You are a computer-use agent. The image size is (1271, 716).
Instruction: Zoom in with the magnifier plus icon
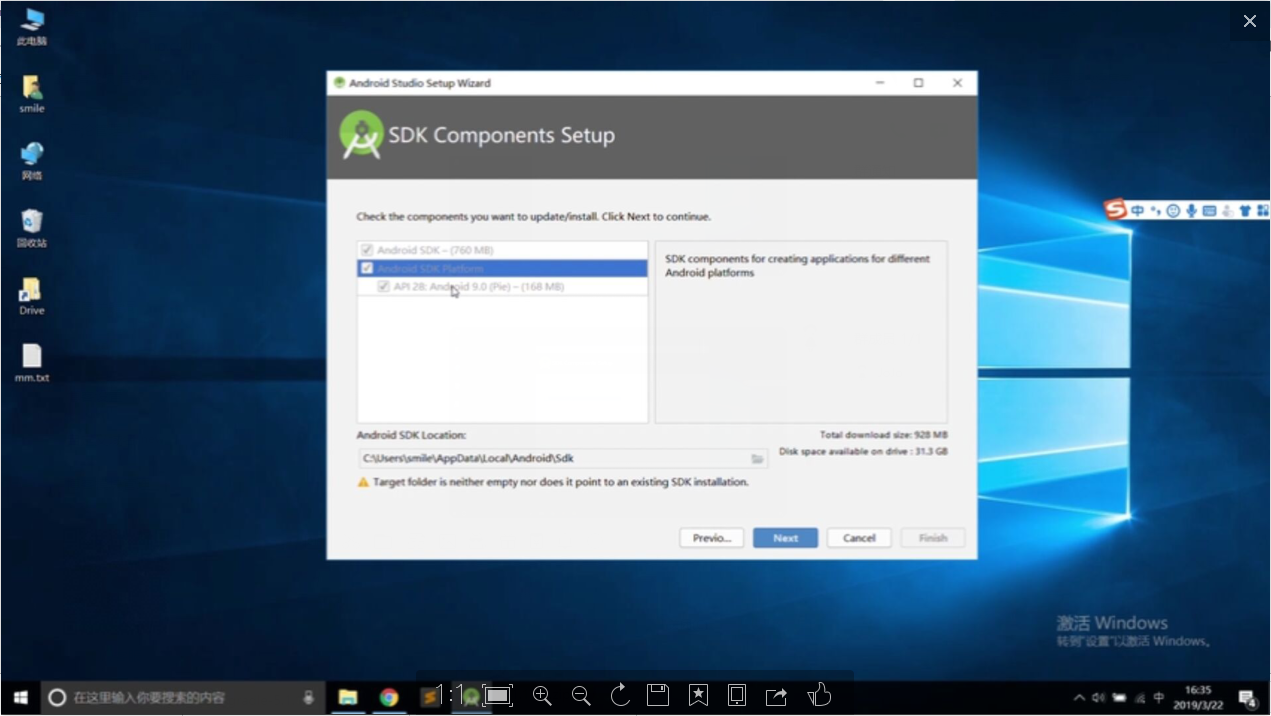[542, 695]
